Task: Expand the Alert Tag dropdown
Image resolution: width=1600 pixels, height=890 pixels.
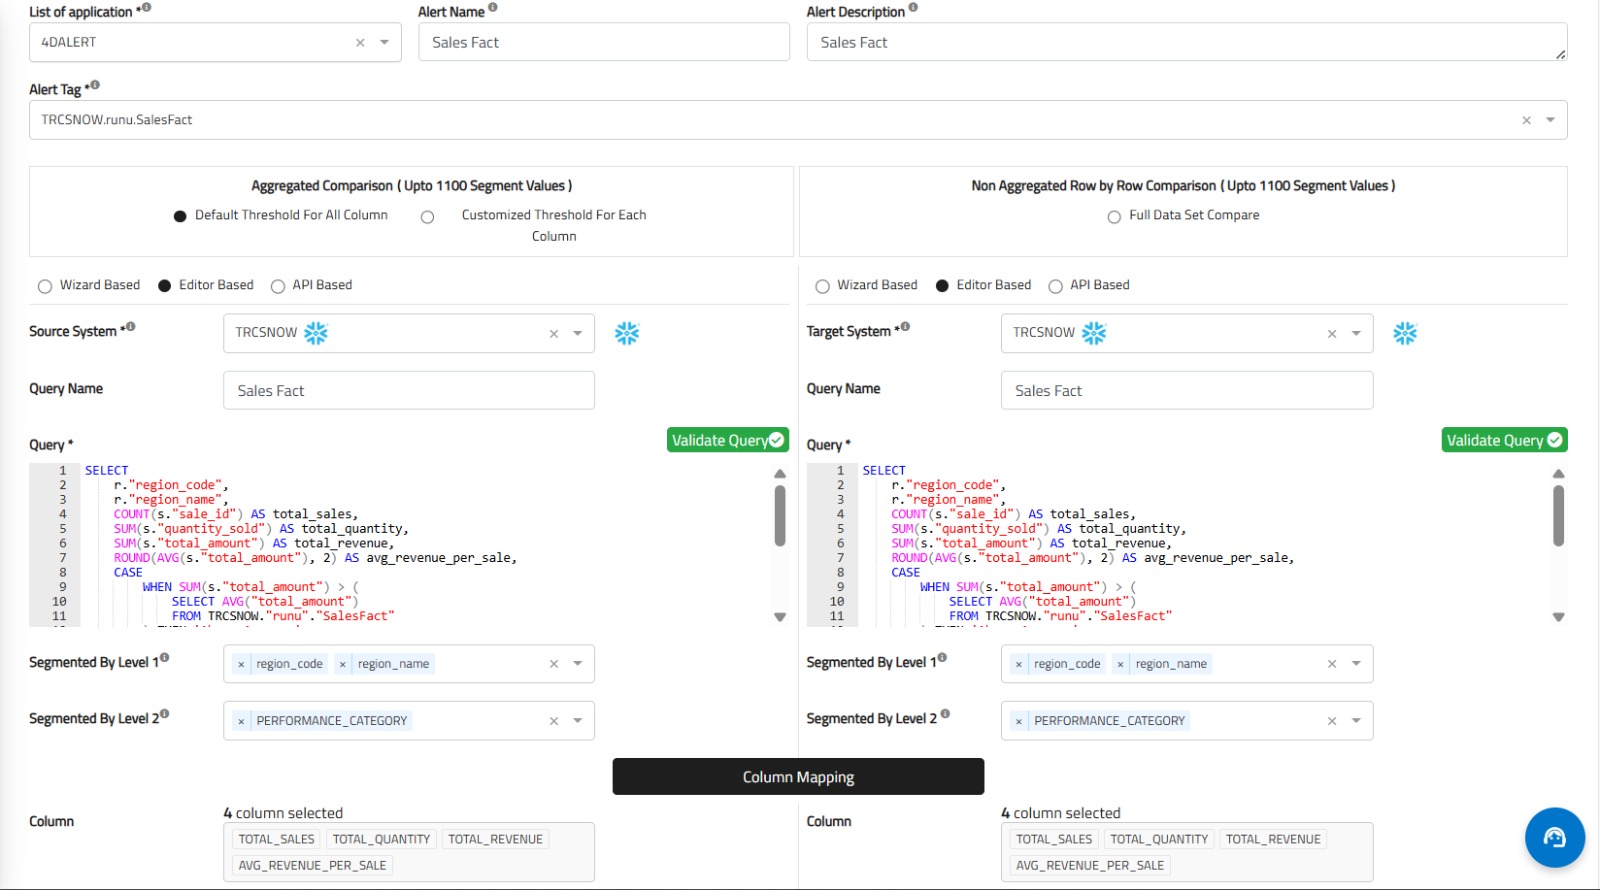Action: pyautogui.click(x=1550, y=120)
